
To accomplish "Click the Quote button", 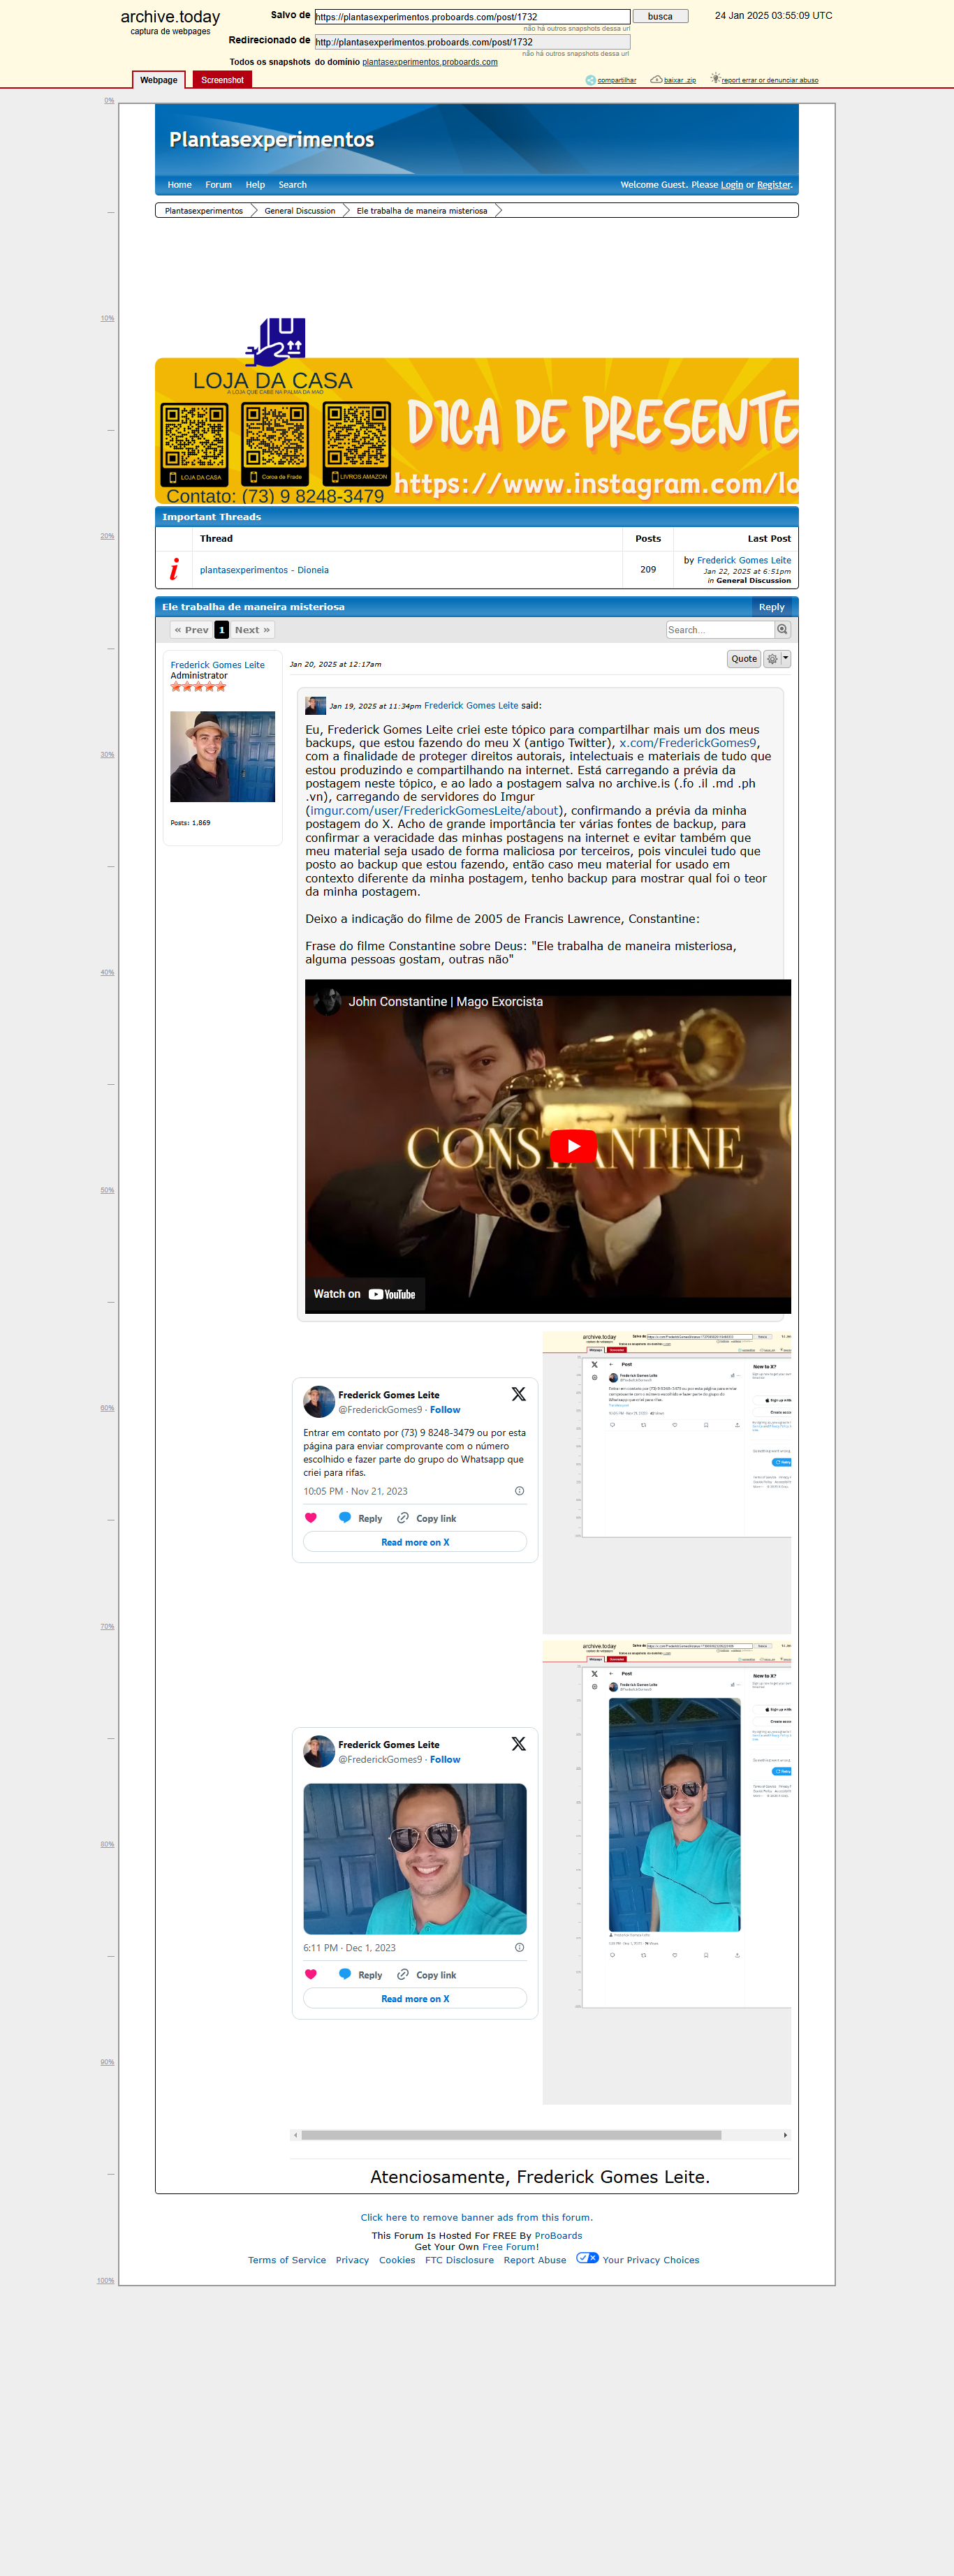I will (x=744, y=659).
